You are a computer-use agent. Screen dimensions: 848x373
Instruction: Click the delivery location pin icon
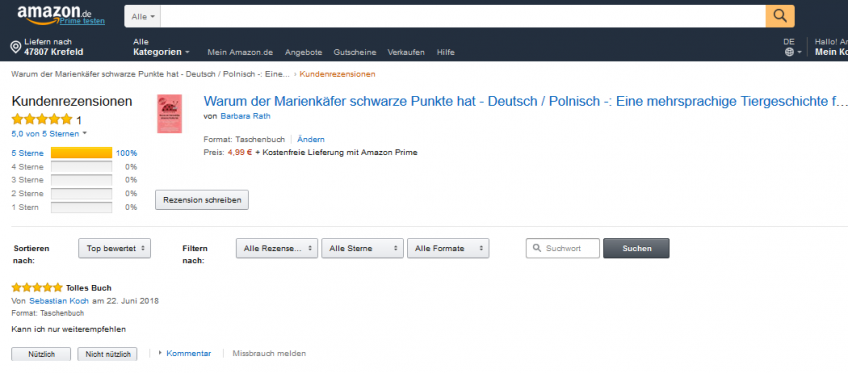click(16, 48)
